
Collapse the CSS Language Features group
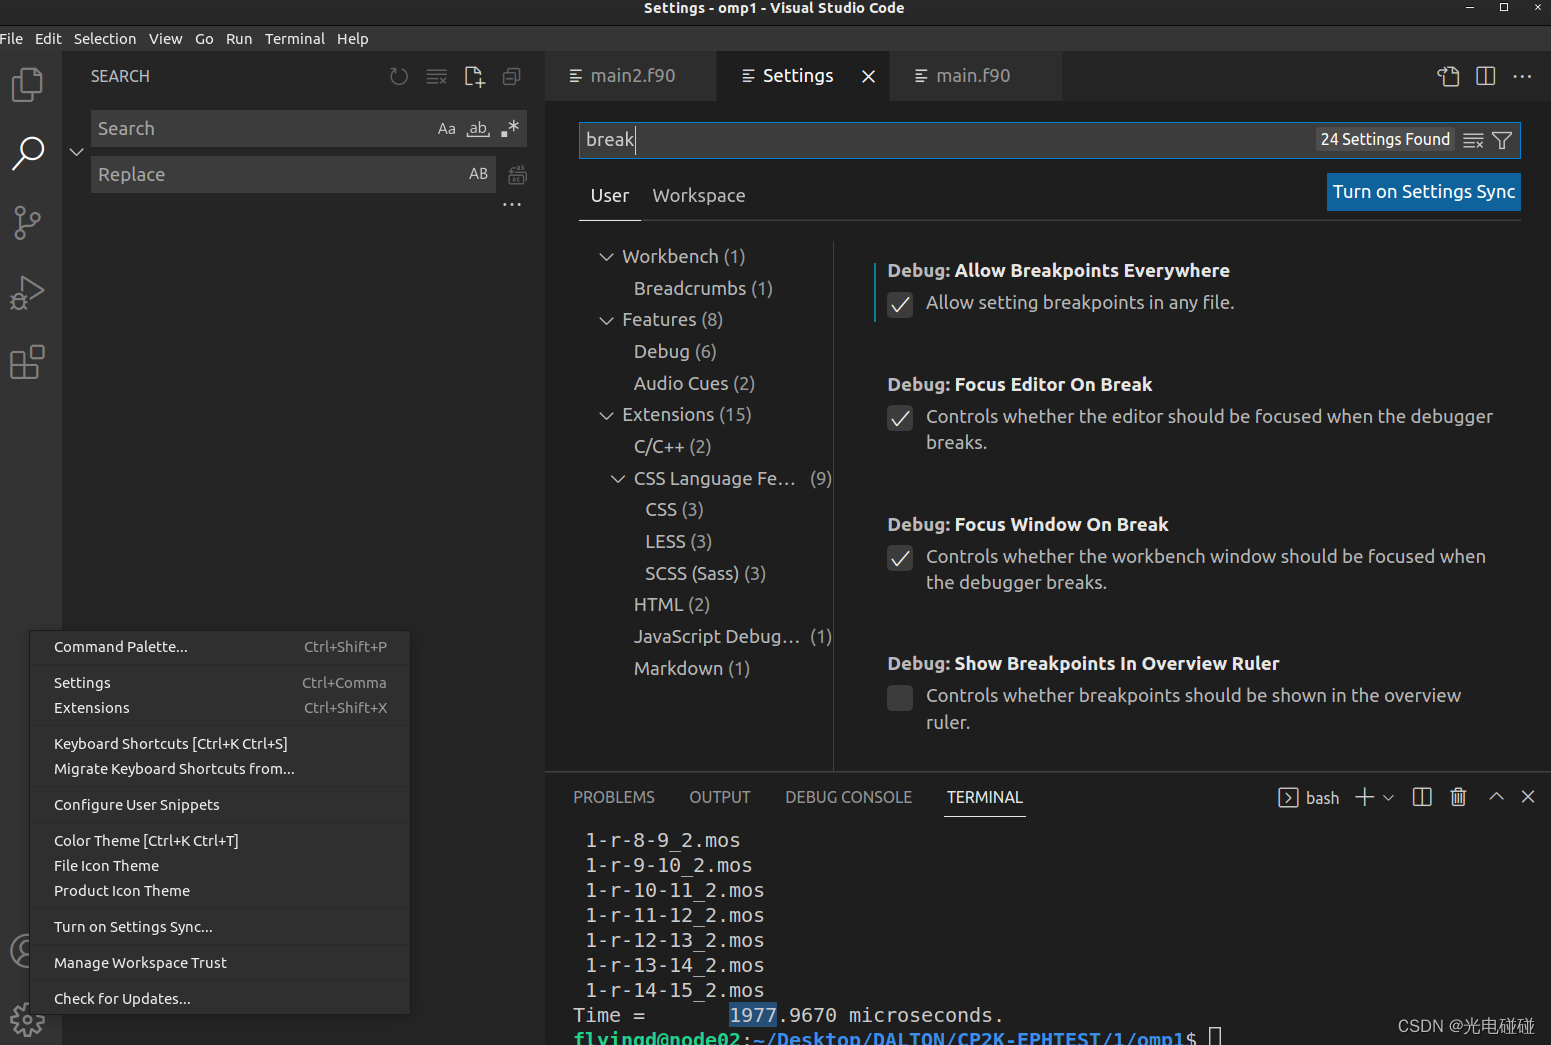[617, 478]
